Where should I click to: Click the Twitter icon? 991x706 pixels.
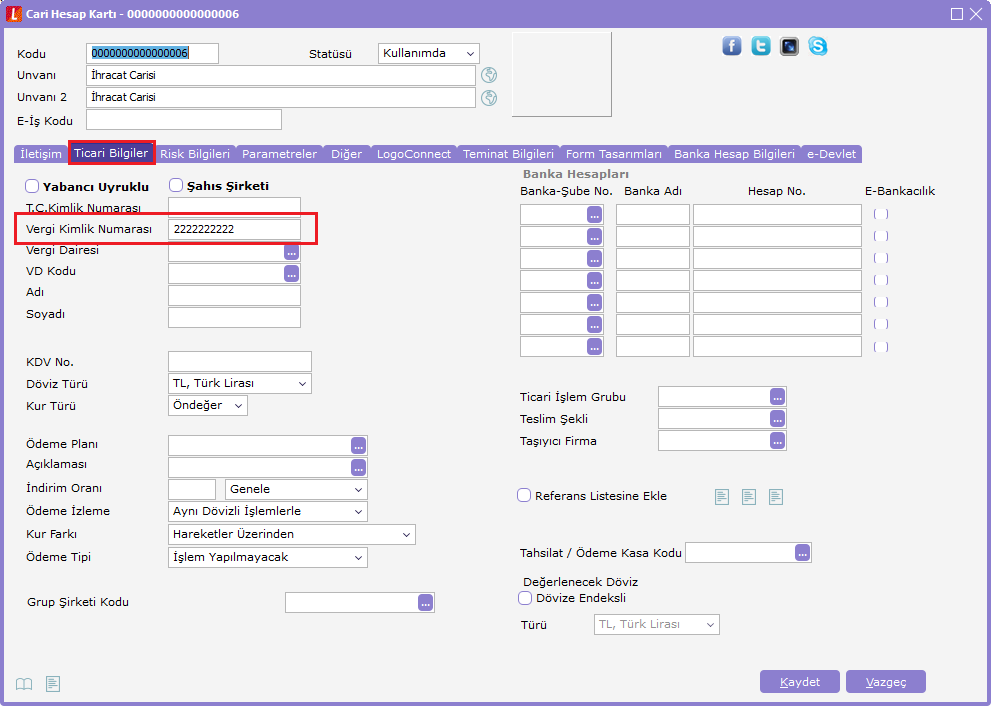click(x=761, y=46)
